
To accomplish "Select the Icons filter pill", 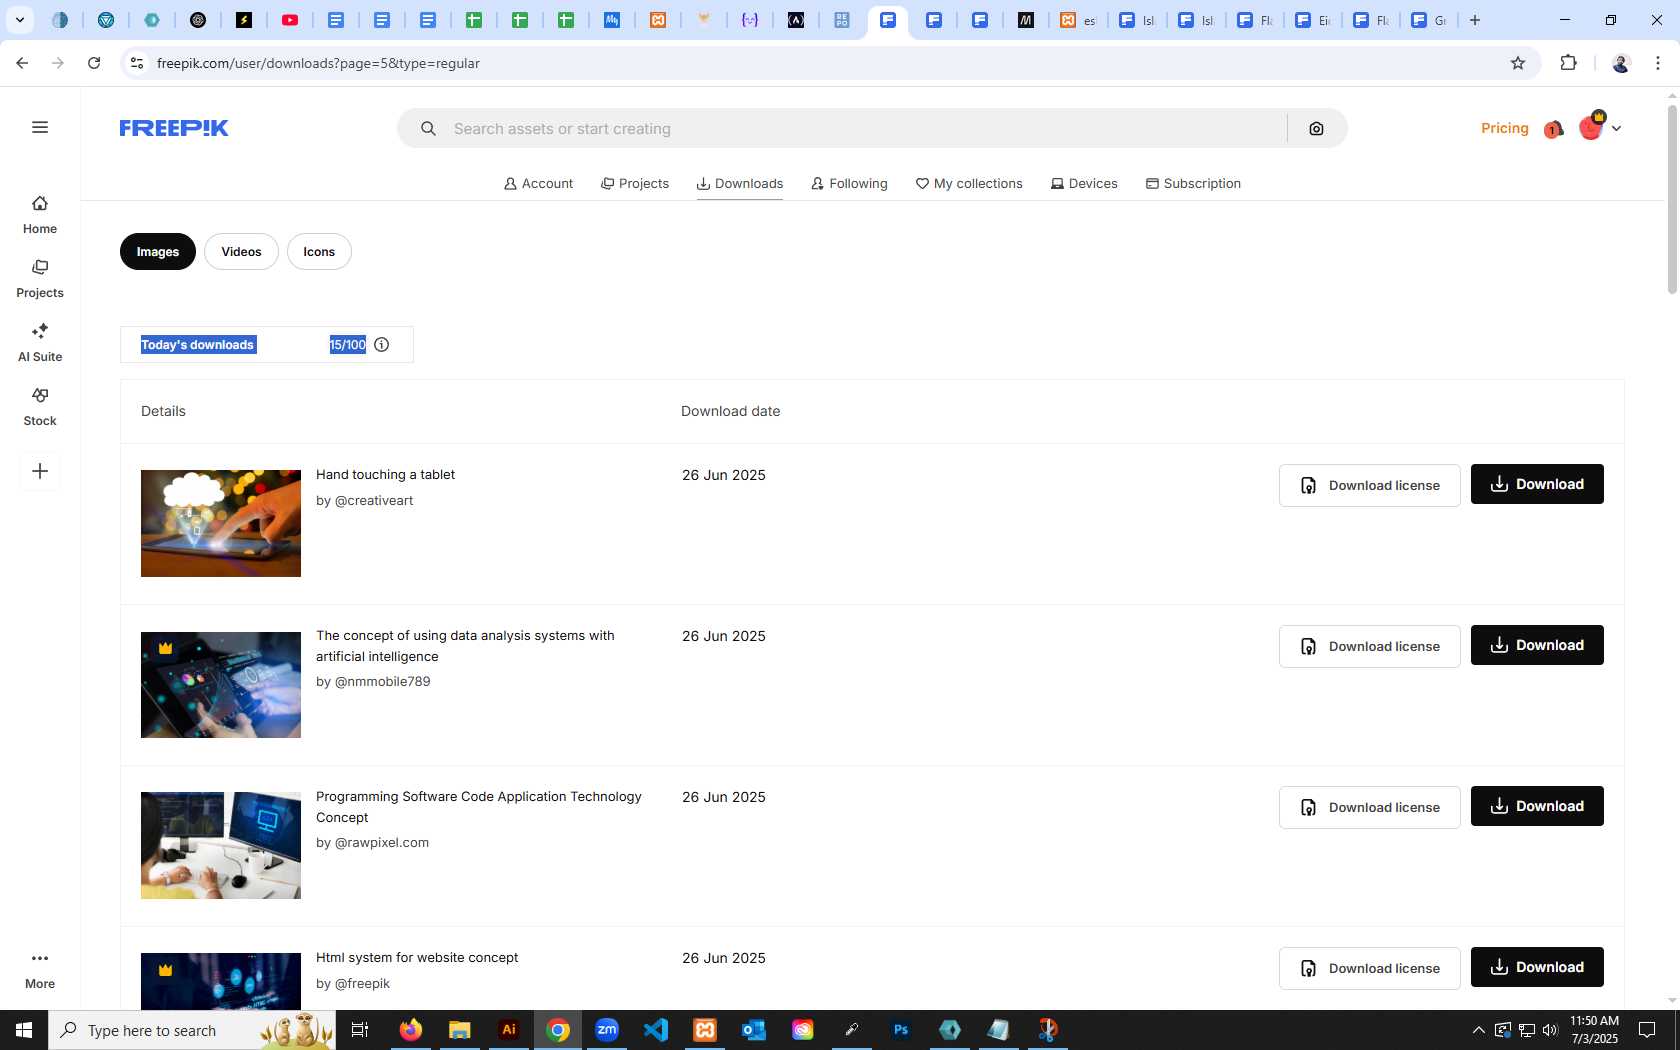I will 319,252.
